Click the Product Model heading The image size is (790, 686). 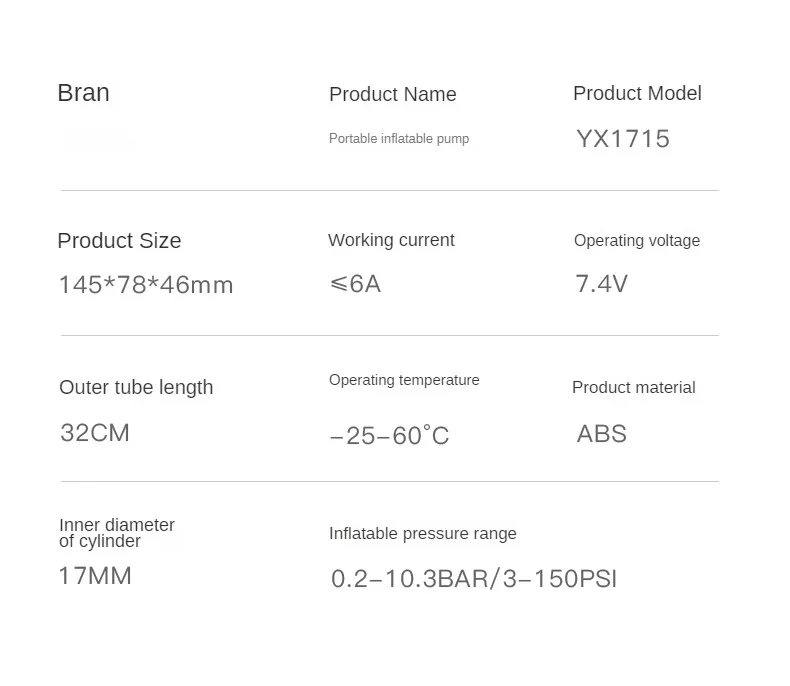pyautogui.click(x=637, y=94)
